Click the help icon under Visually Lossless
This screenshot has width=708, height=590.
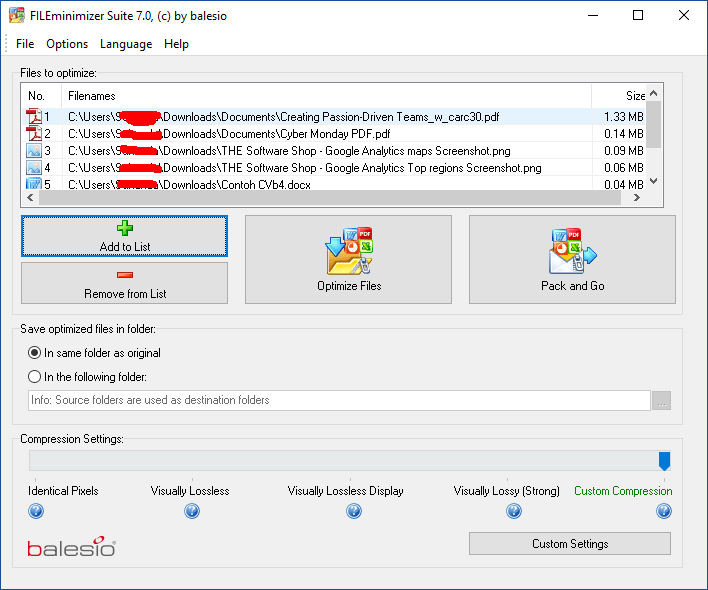coord(192,511)
